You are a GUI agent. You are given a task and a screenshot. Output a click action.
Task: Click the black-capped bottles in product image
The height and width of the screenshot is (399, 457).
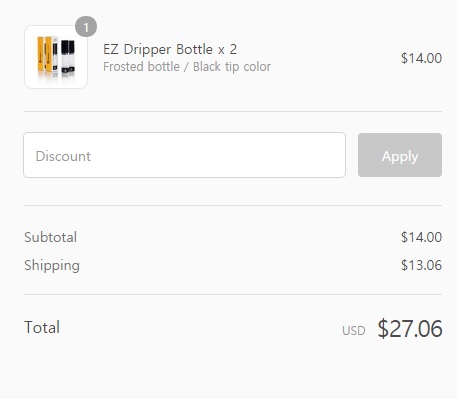tap(68, 56)
